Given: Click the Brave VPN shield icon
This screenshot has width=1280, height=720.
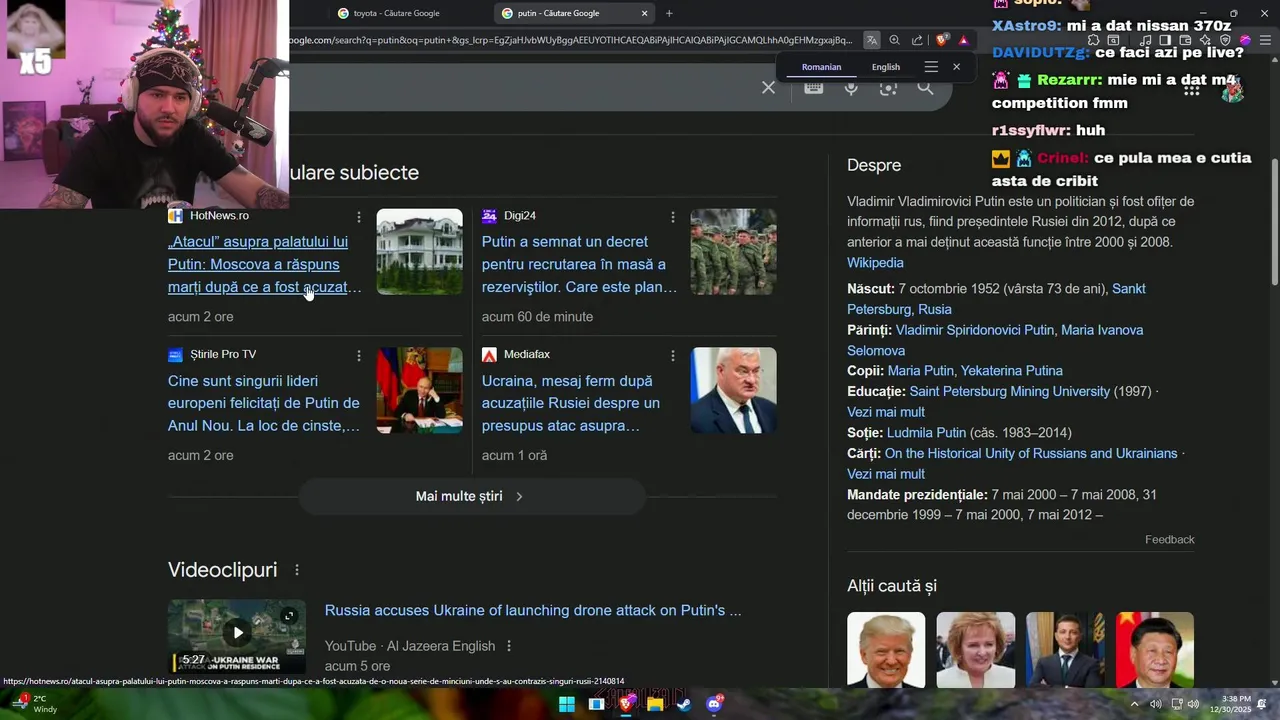Looking at the screenshot, I should click(1225, 40).
